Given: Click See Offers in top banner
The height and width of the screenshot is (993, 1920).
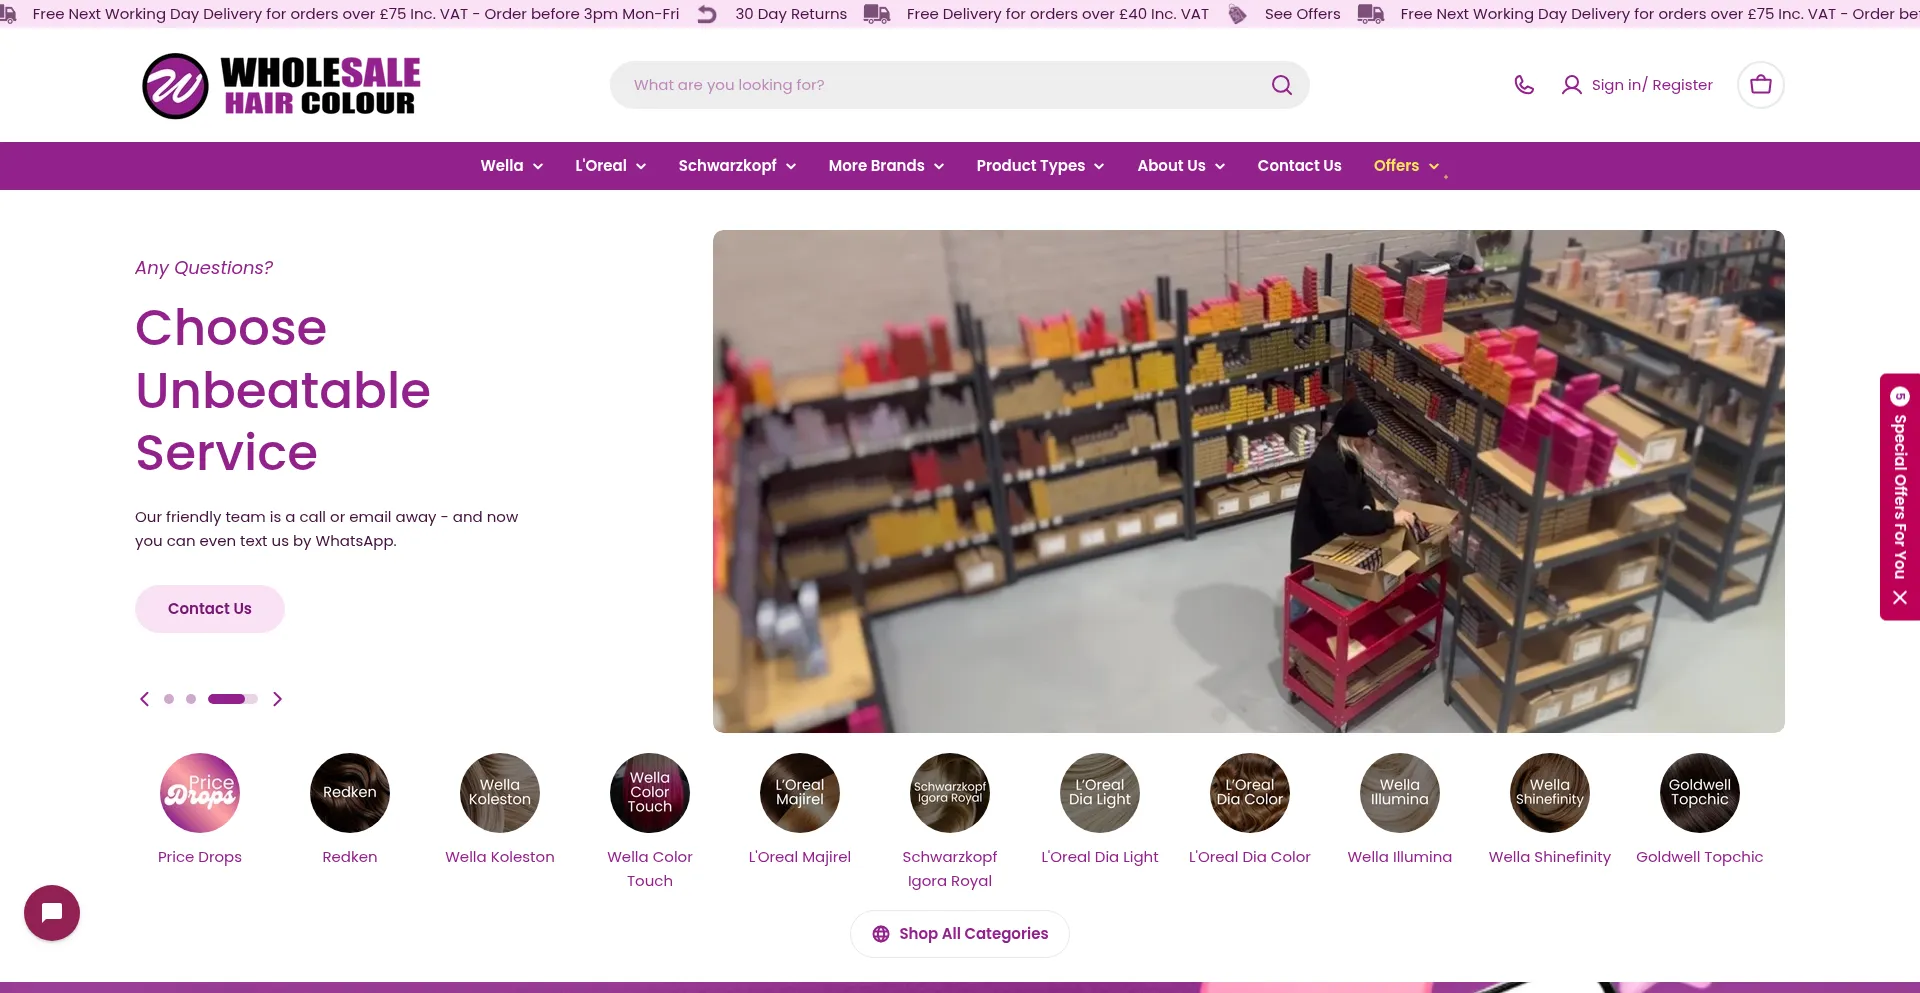Looking at the screenshot, I should (1302, 14).
